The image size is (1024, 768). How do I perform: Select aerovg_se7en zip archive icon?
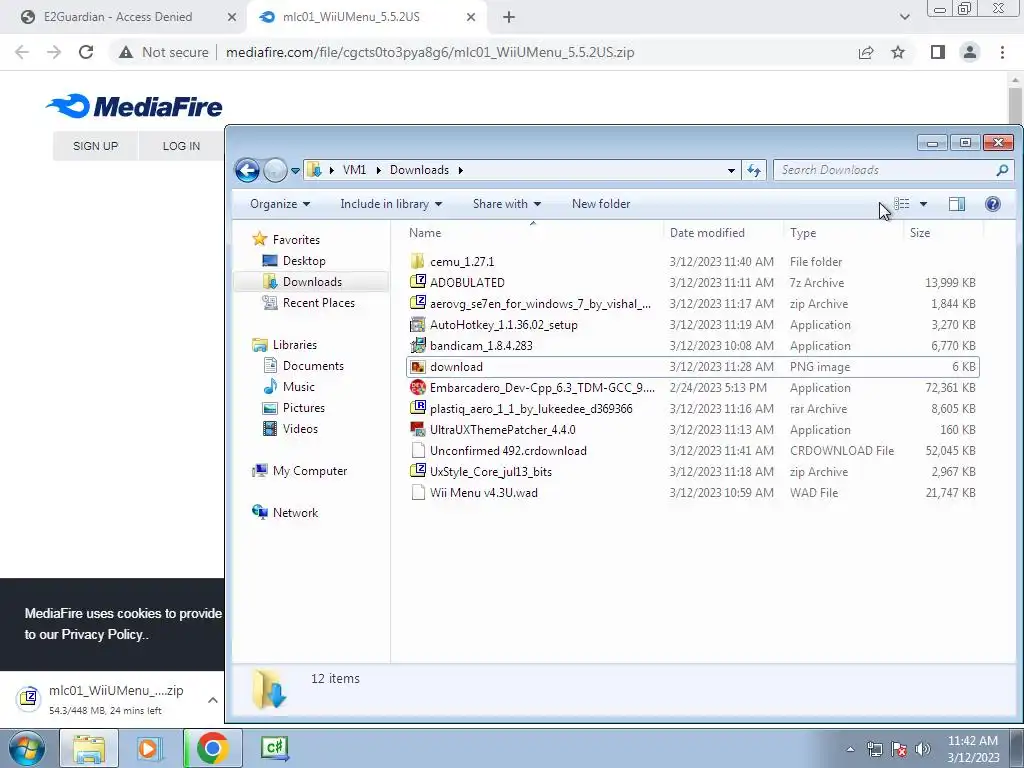click(418, 303)
